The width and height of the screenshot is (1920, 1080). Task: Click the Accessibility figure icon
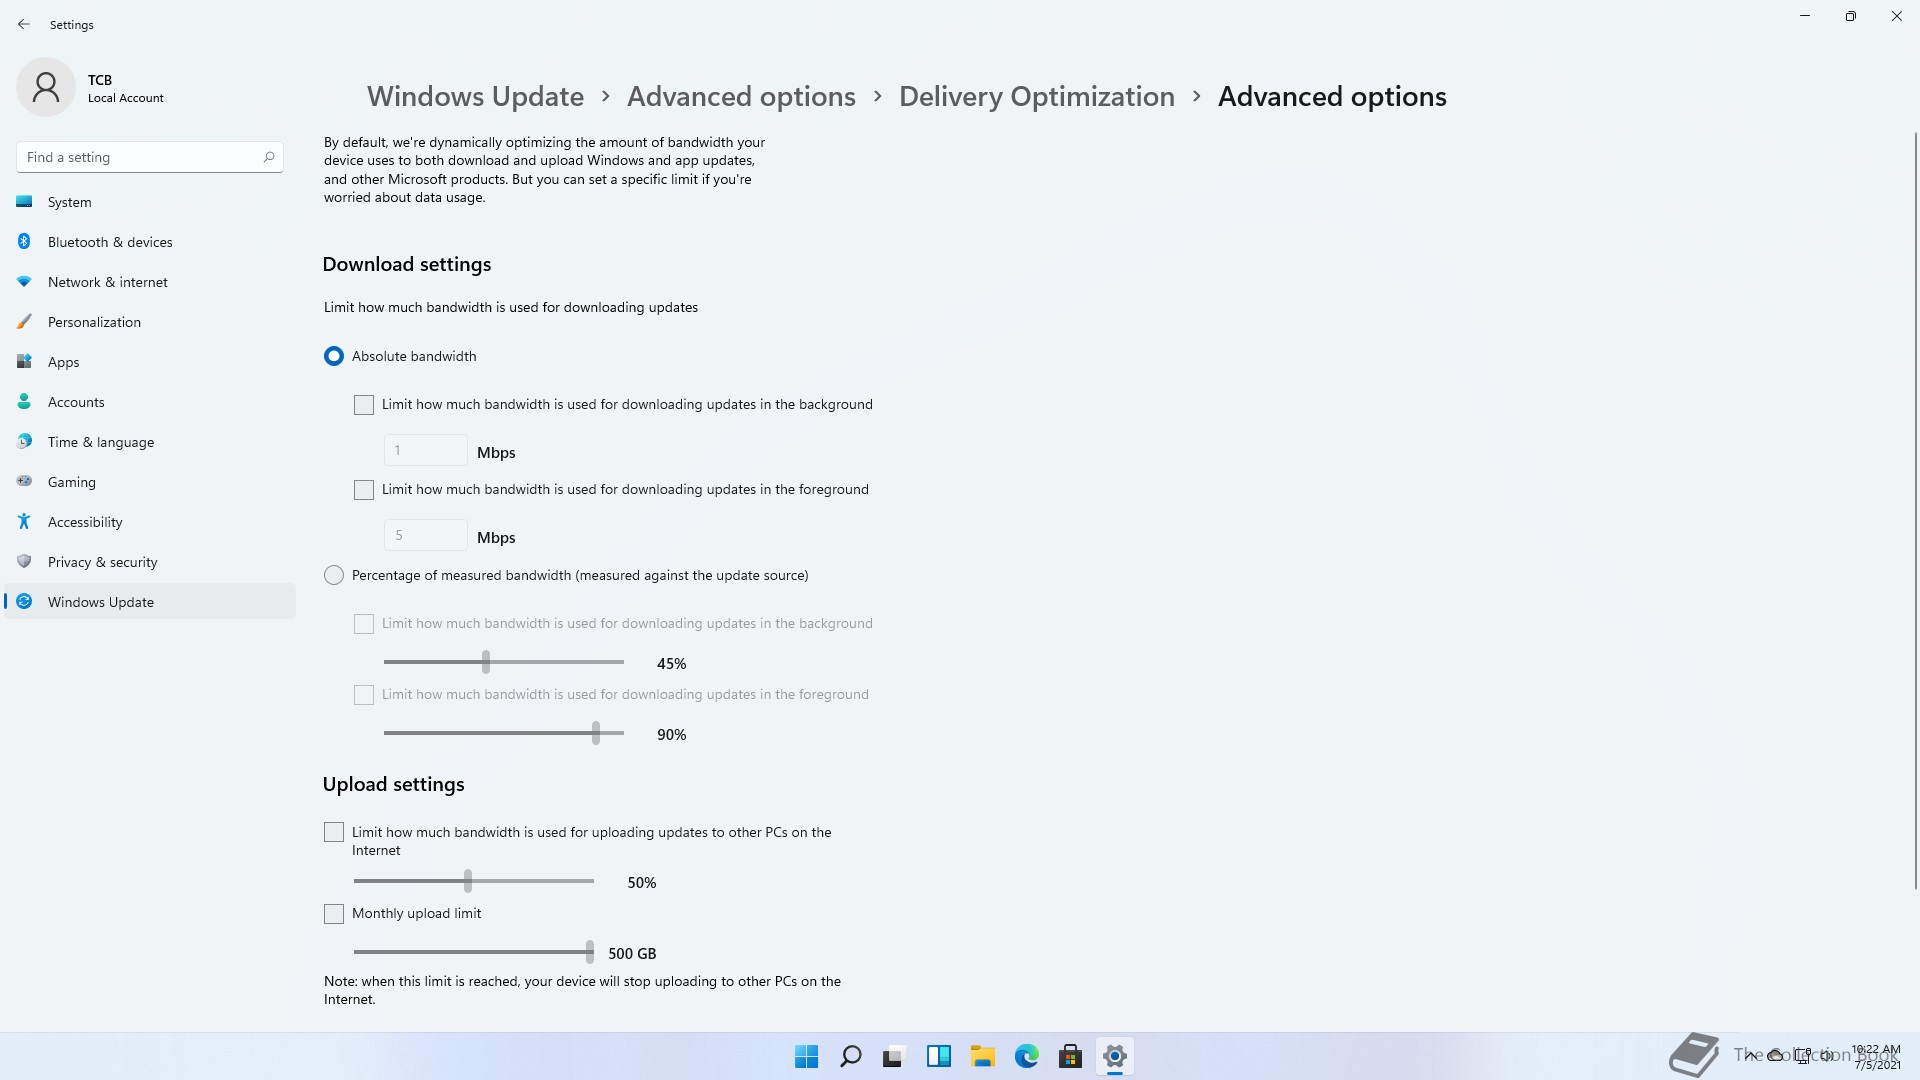coord(24,521)
